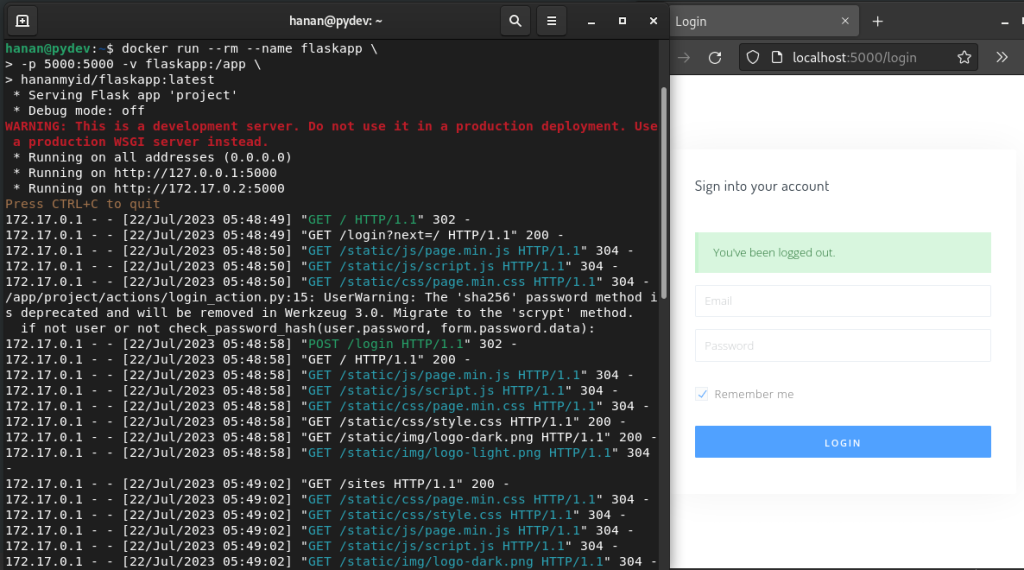Click the 'Press CTRL+C to quit' line
The width and height of the screenshot is (1024, 570).
[x=82, y=204]
